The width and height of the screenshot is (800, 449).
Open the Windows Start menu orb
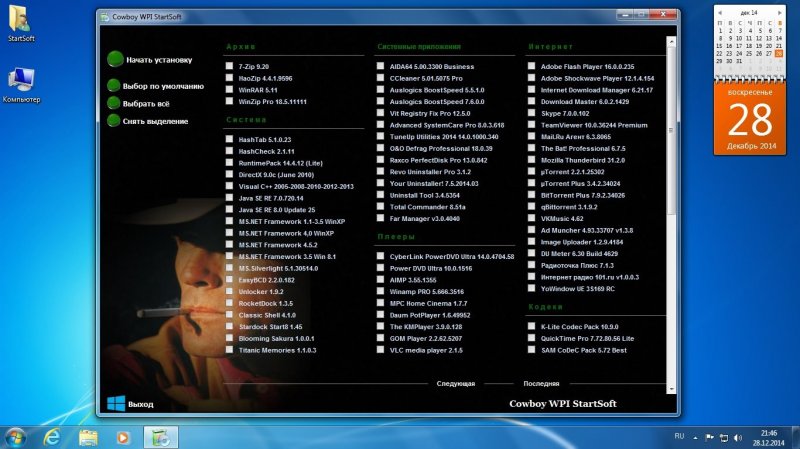tap(15, 437)
